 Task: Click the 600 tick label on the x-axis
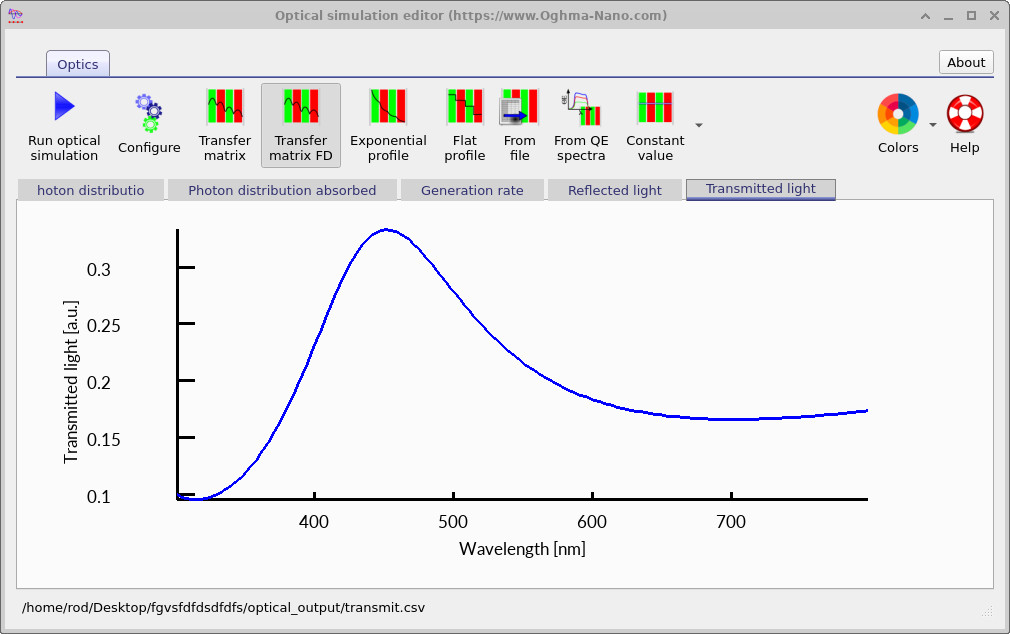pyautogui.click(x=592, y=522)
